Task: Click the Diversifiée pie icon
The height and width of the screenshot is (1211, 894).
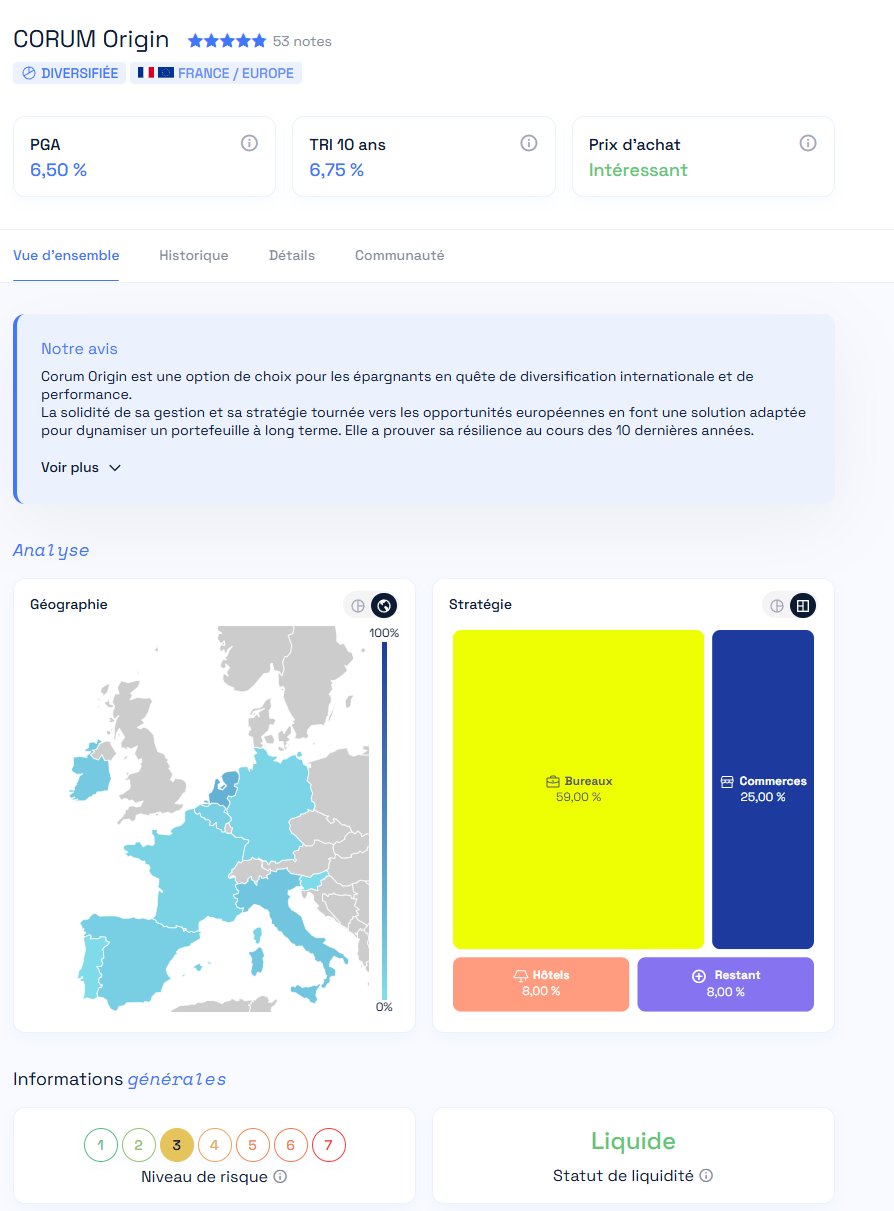Action: pyautogui.click(x=28, y=73)
